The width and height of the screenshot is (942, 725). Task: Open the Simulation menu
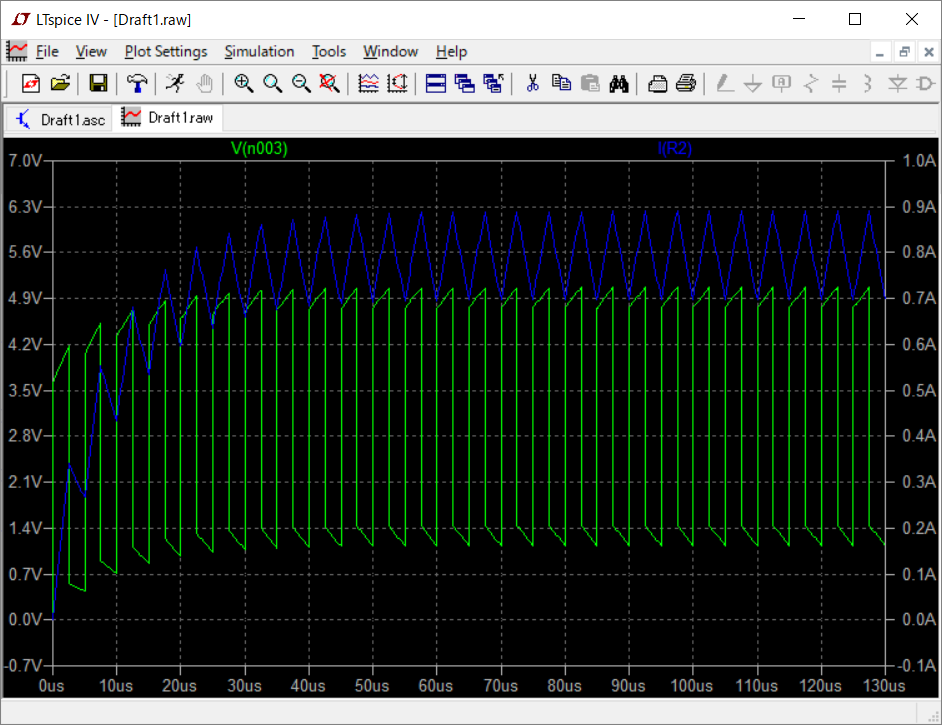pyautogui.click(x=260, y=52)
